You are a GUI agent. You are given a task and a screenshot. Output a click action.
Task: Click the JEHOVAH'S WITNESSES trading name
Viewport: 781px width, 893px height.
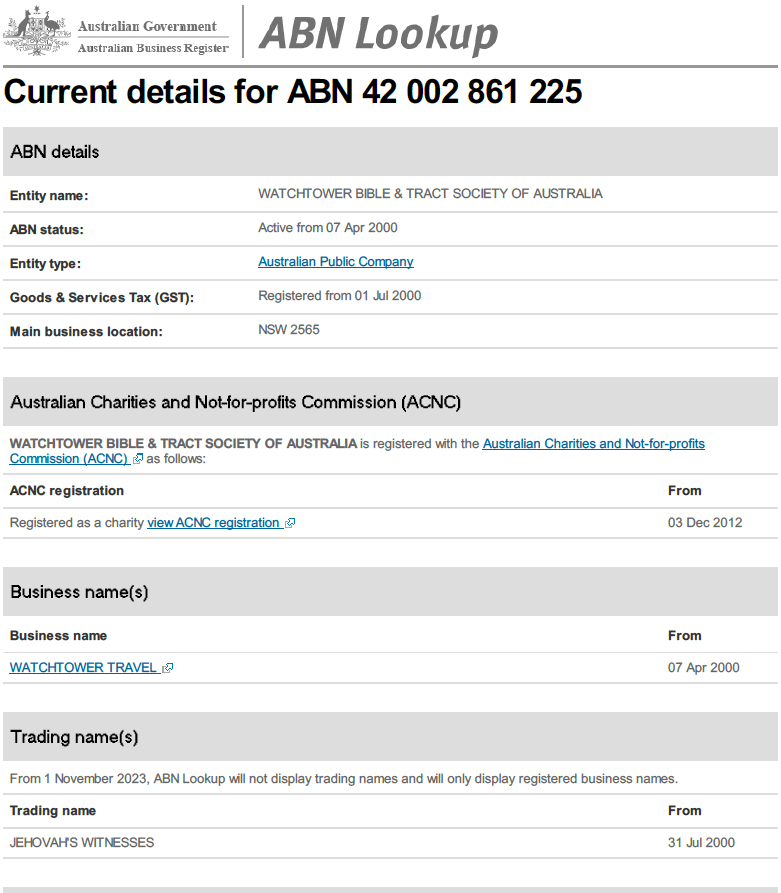tap(82, 843)
